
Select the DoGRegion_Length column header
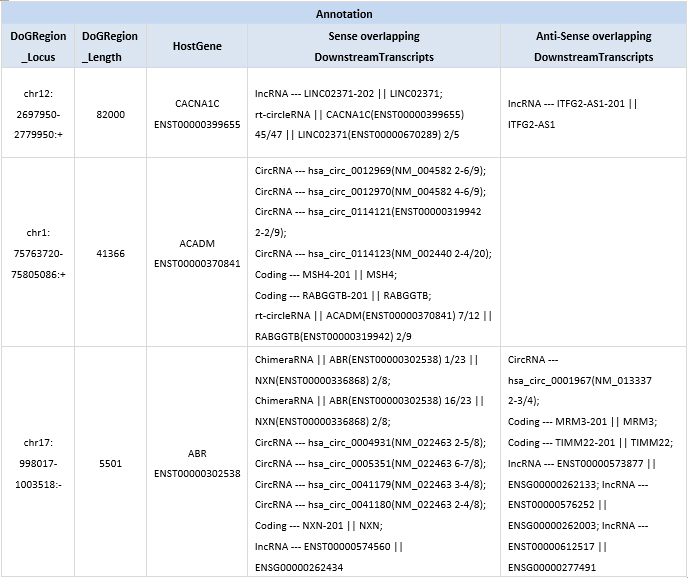click(110, 47)
